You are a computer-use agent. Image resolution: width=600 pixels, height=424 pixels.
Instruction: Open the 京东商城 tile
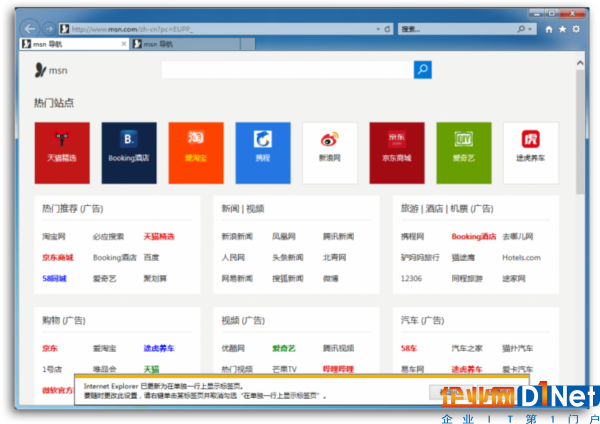tap(397, 153)
